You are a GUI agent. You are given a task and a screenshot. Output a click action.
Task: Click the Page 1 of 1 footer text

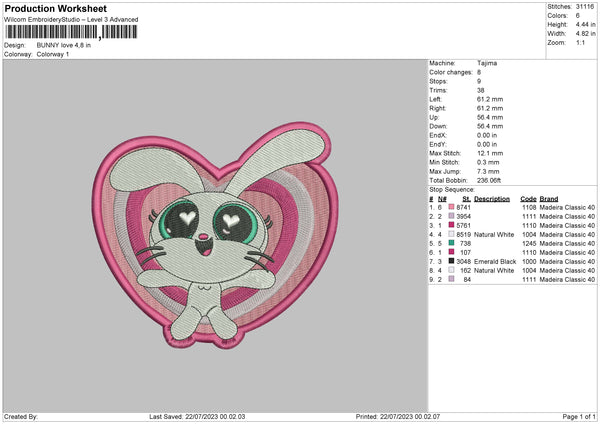(x=574, y=417)
